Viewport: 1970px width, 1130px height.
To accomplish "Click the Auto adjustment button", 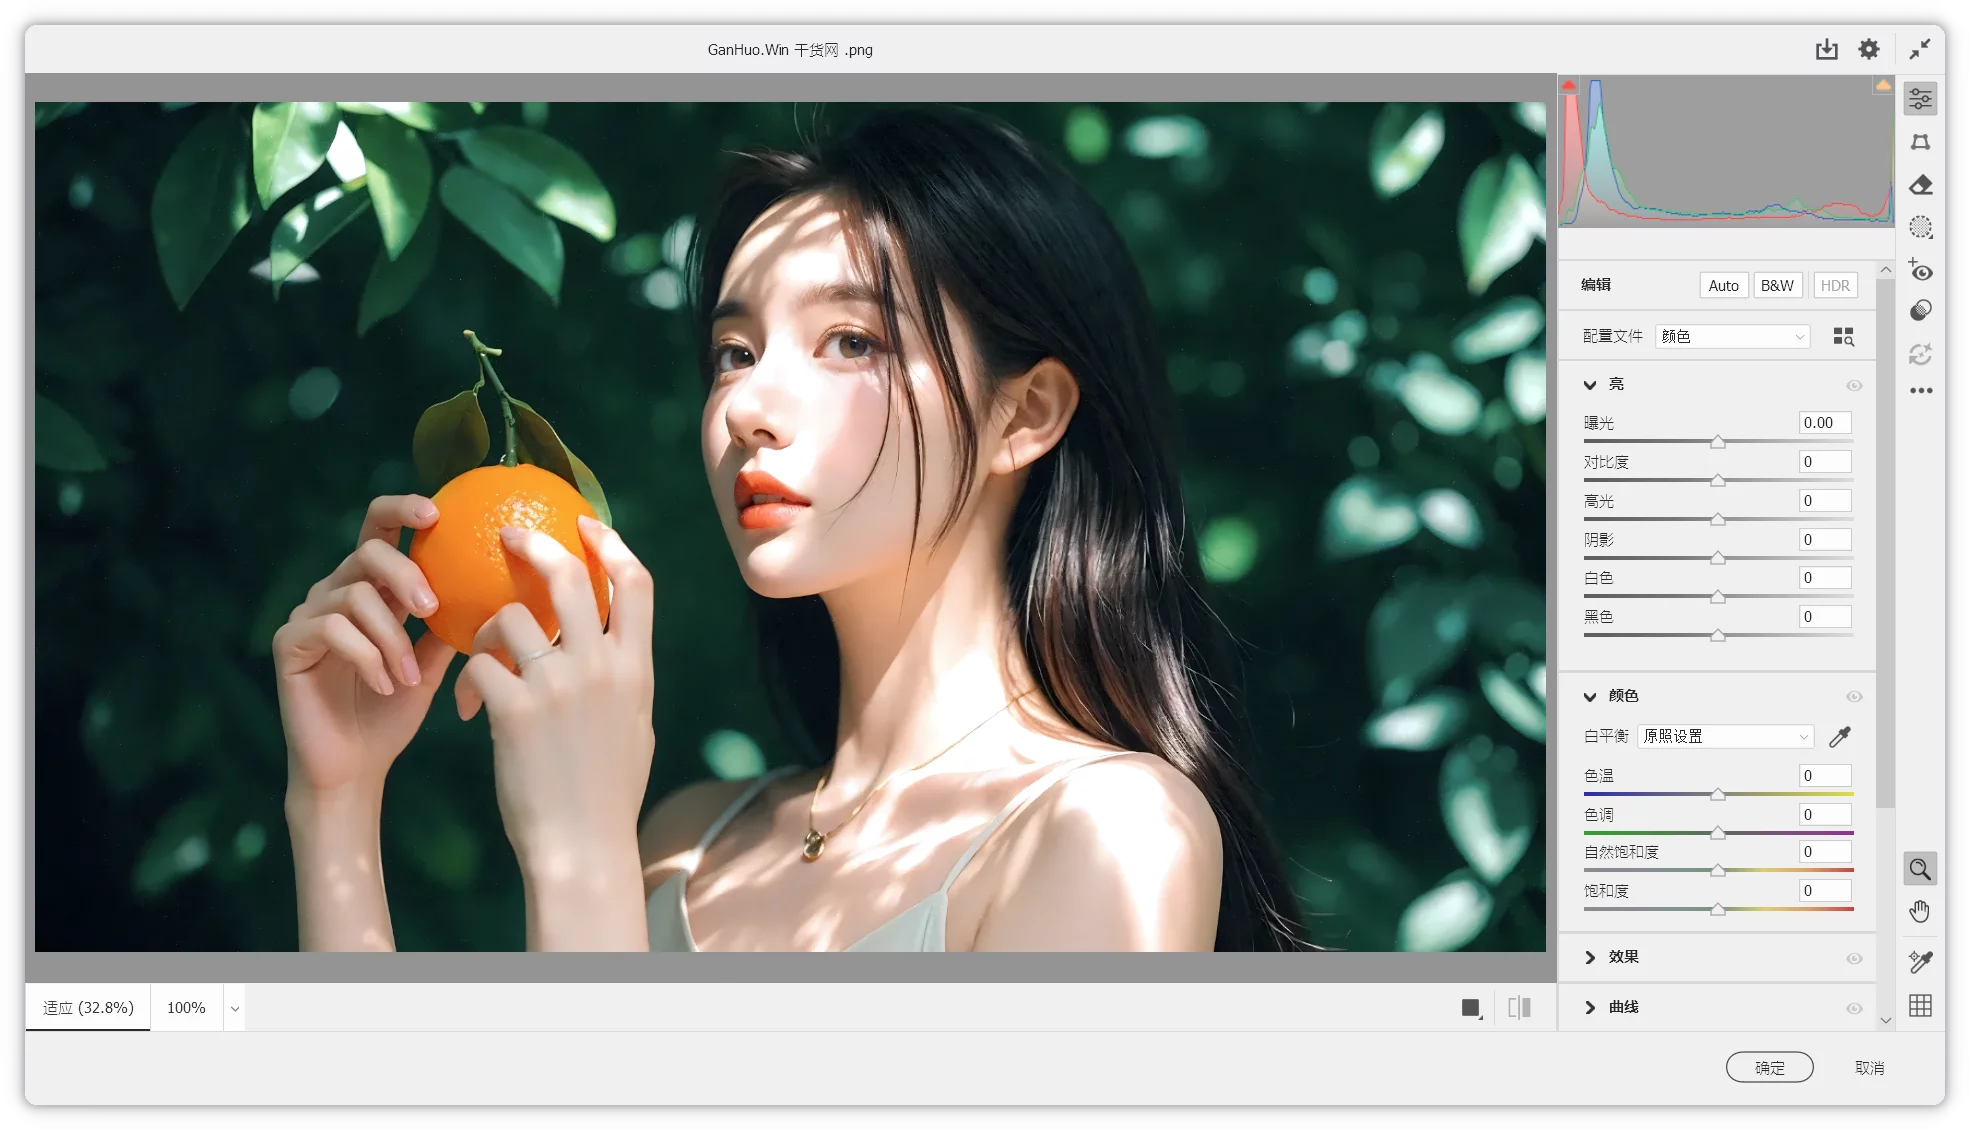I will tap(1723, 285).
